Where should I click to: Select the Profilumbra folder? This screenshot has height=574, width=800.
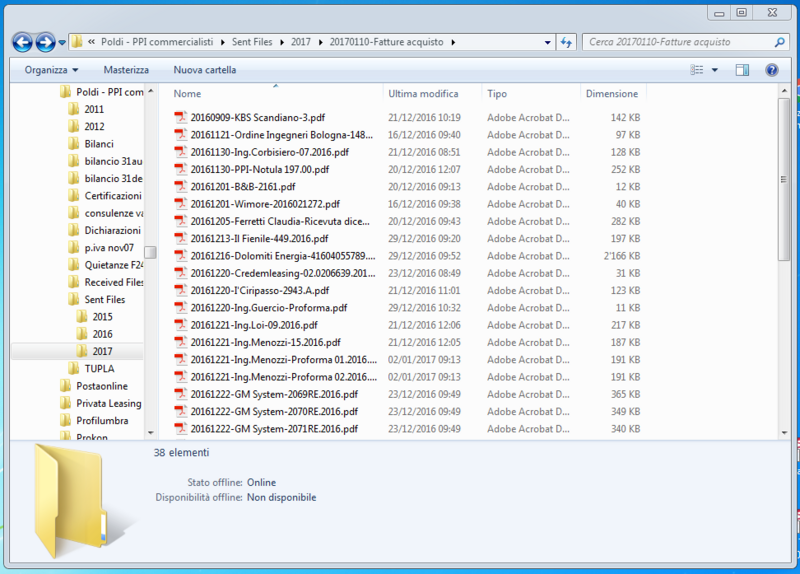102,421
